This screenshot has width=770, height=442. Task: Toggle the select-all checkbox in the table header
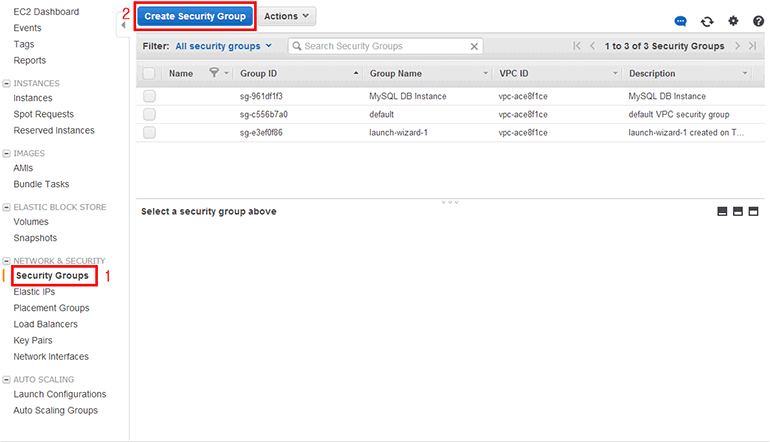click(x=149, y=73)
